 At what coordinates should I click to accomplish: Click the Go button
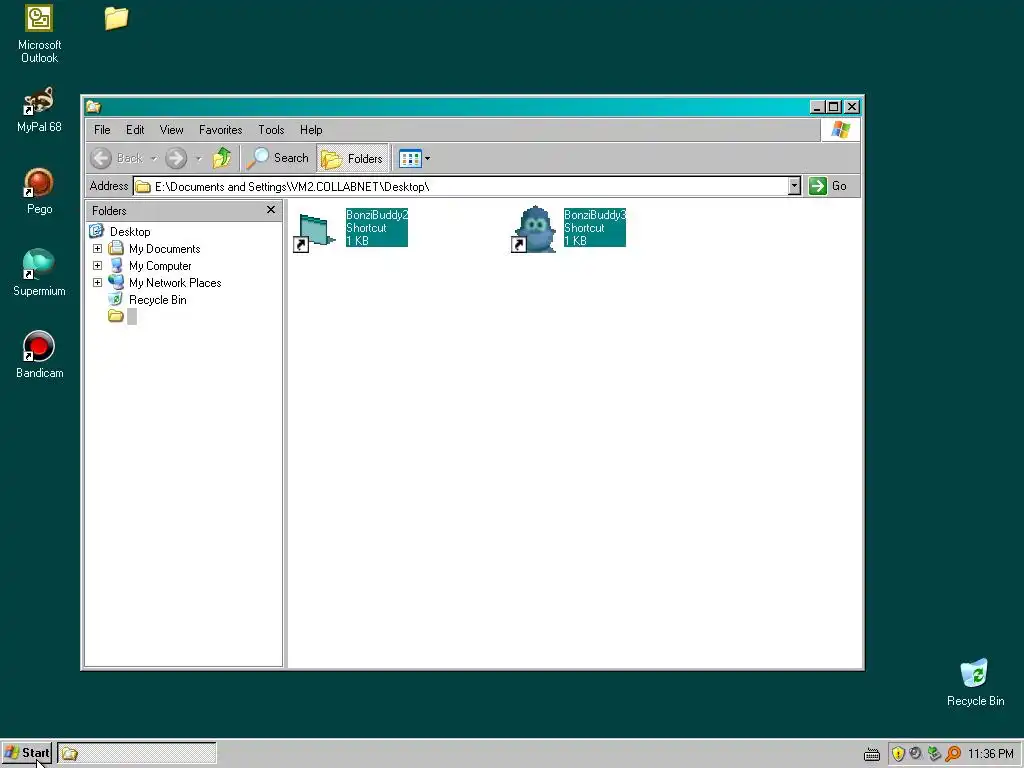pyautogui.click(x=829, y=187)
